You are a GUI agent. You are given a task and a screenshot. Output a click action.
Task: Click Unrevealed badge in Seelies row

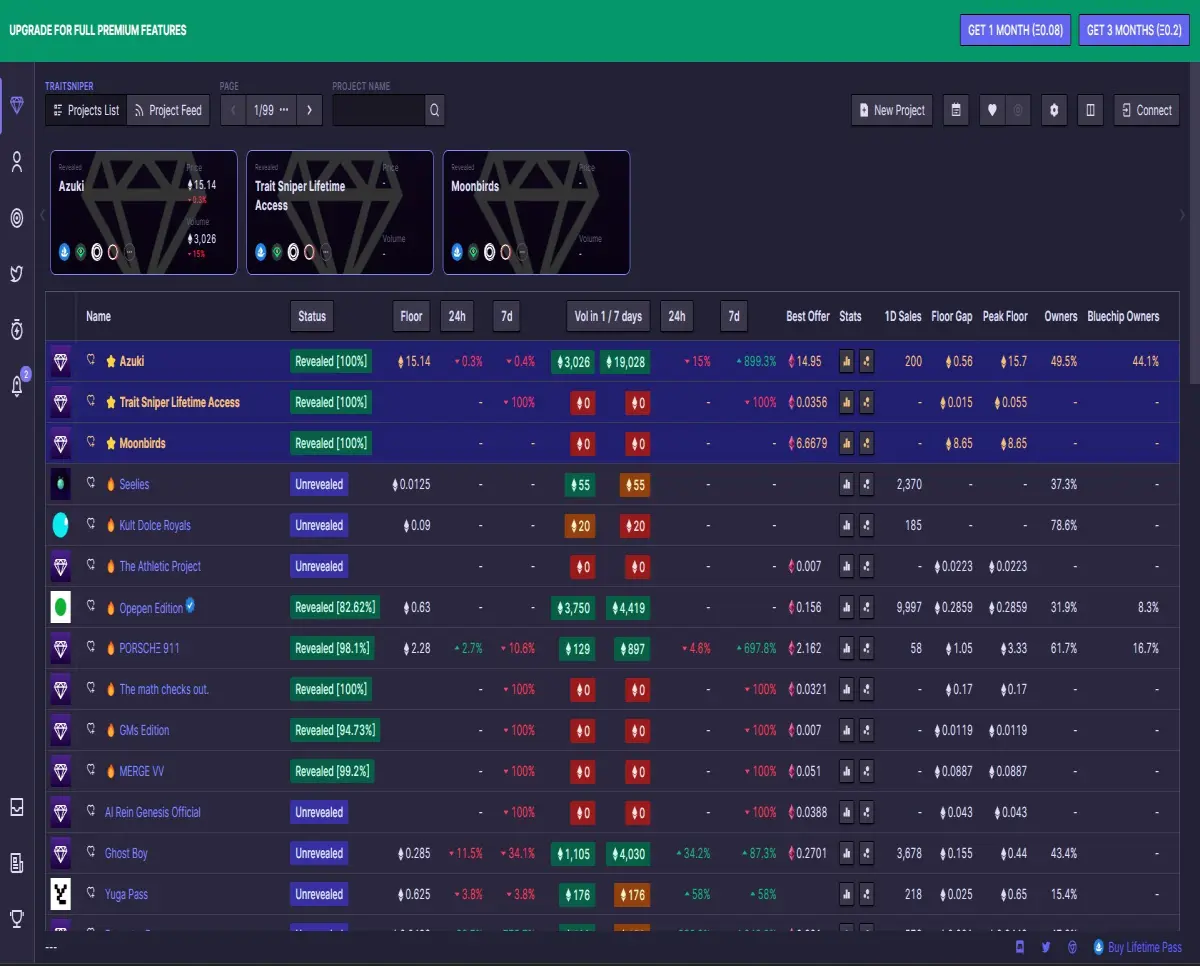[x=319, y=484]
